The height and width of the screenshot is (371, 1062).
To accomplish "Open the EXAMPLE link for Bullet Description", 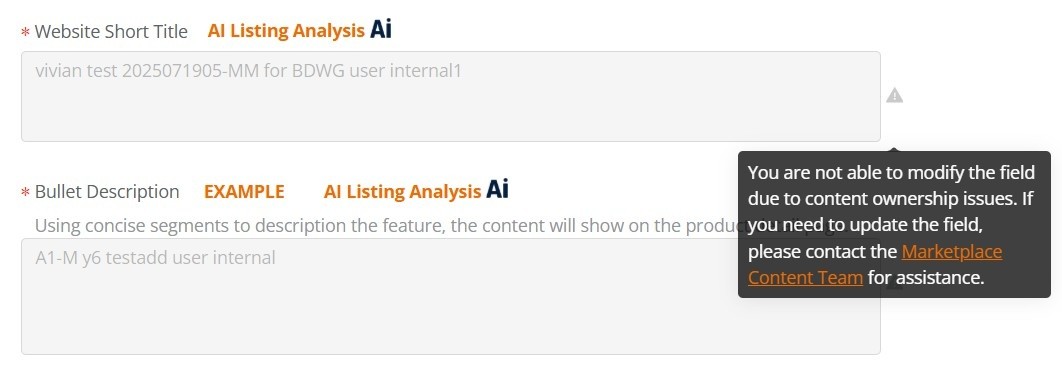I will point(244,192).
